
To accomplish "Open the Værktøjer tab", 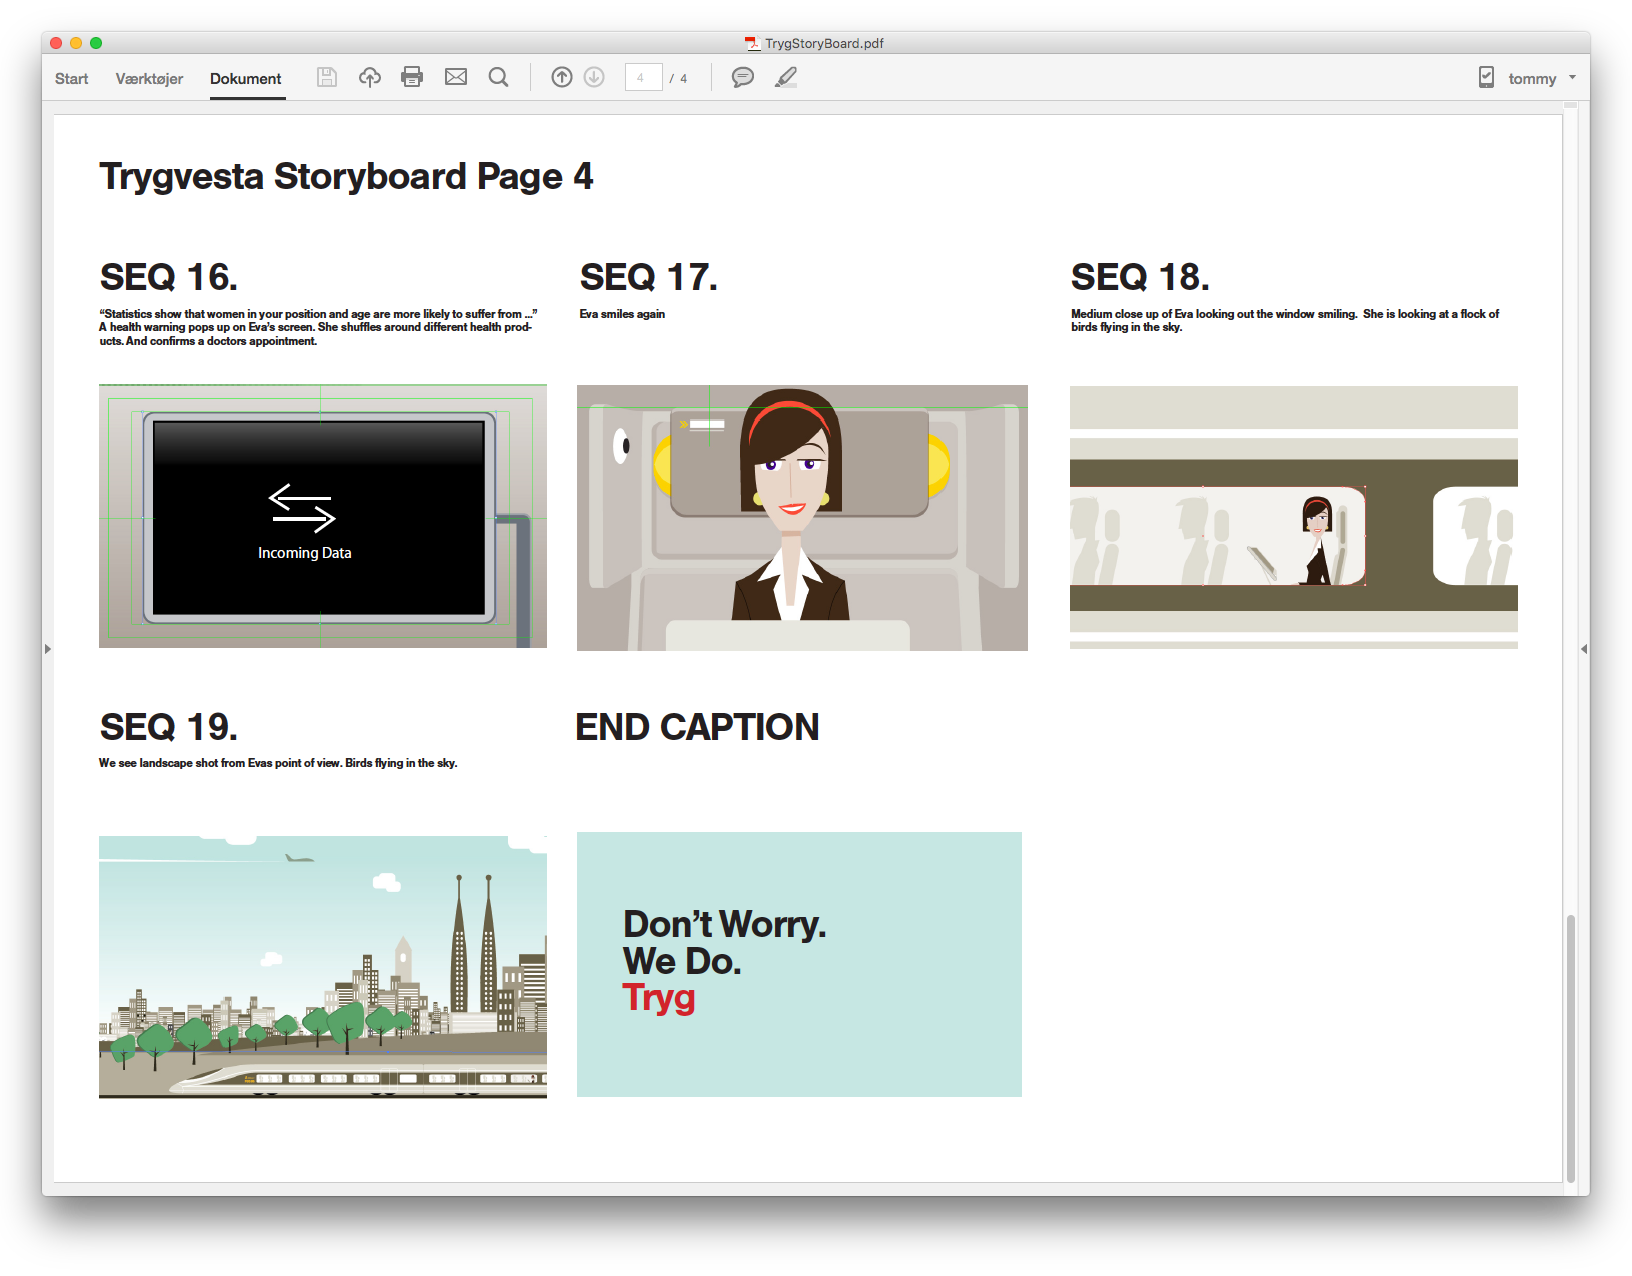I will (x=149, y=79).
